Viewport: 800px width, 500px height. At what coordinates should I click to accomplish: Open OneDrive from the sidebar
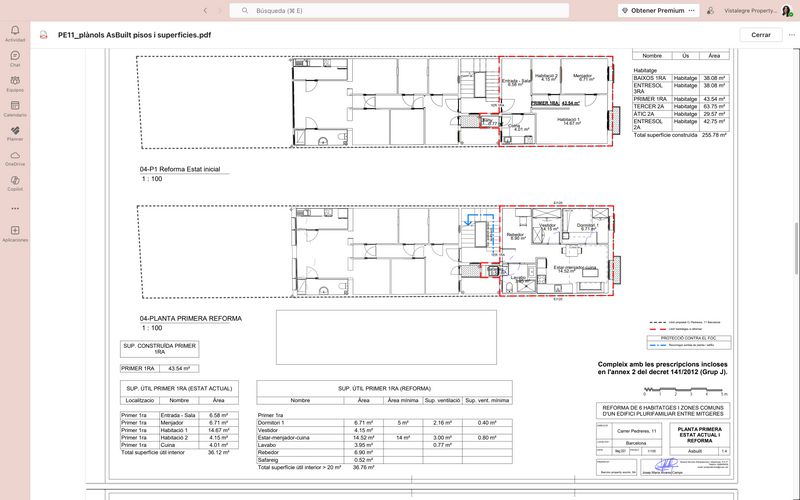14,158
